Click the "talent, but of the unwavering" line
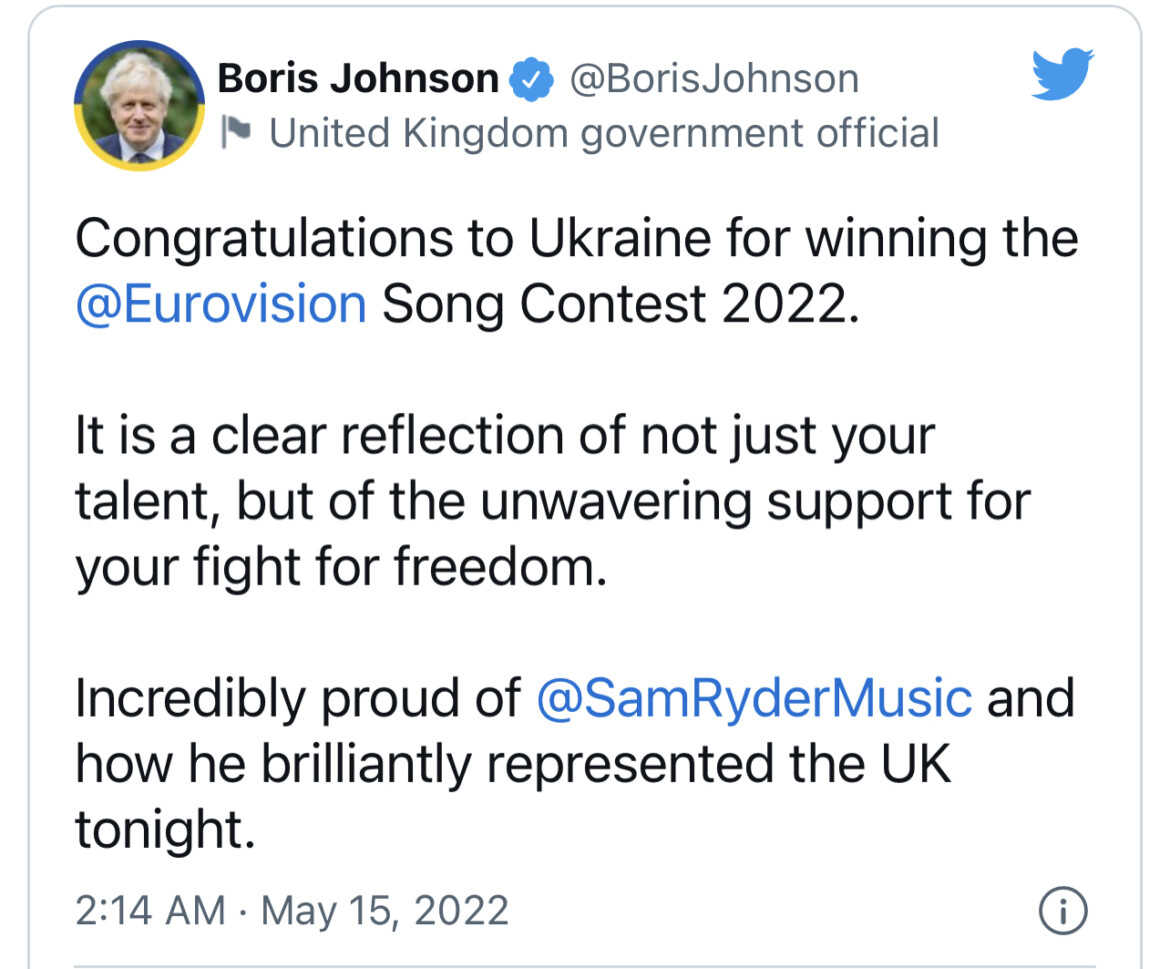This screenshot has height=969, width=1170. click(x=553, y=501)
